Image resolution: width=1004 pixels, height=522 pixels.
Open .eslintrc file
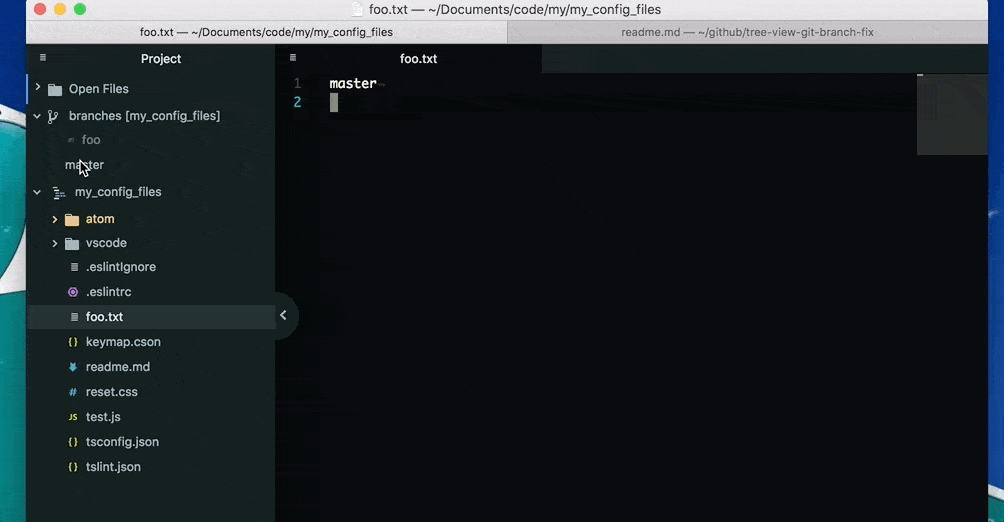tap(109, 292)
